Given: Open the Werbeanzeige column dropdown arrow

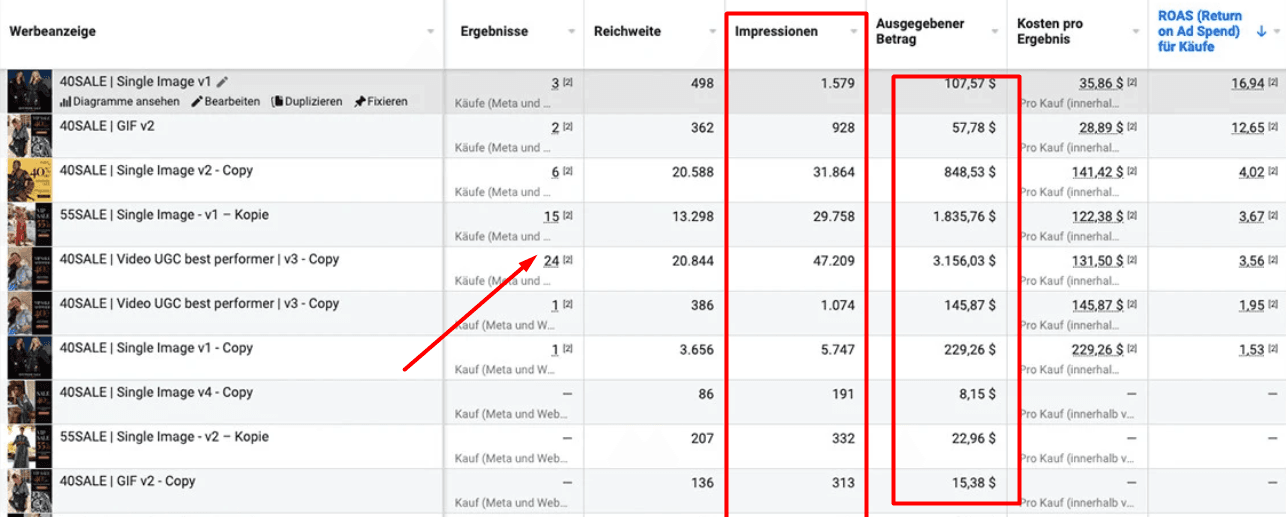Looking at the screenshot, I should (x=431, y=32).
